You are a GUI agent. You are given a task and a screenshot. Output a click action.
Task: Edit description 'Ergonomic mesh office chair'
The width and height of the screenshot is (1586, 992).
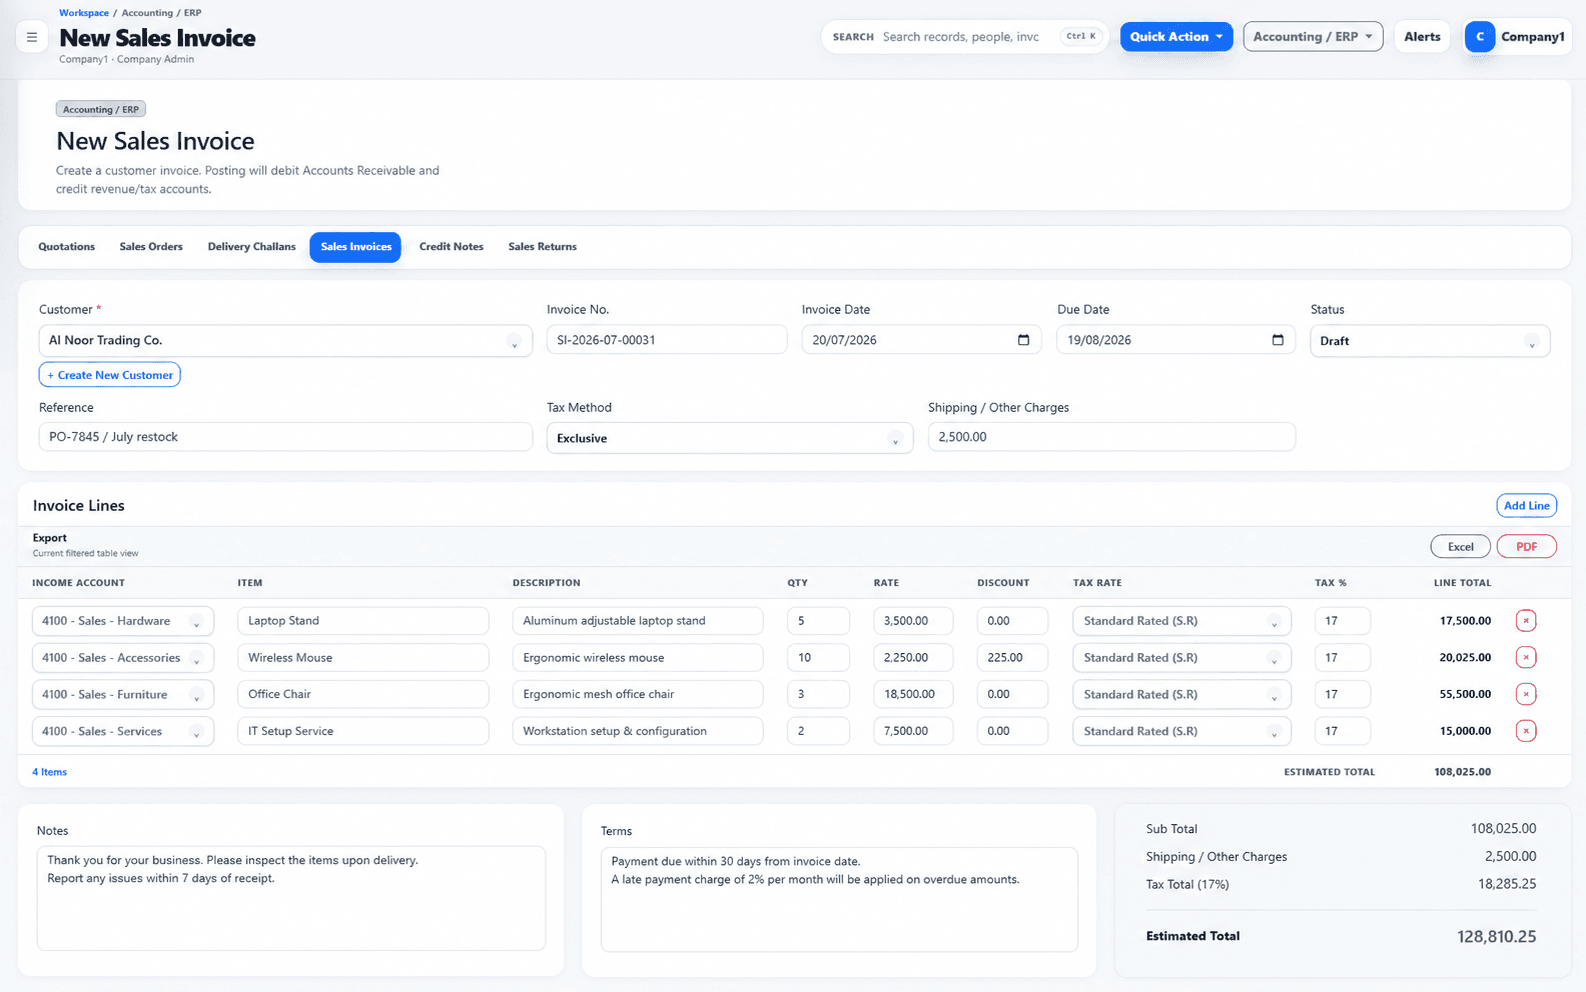coord(638,694)
